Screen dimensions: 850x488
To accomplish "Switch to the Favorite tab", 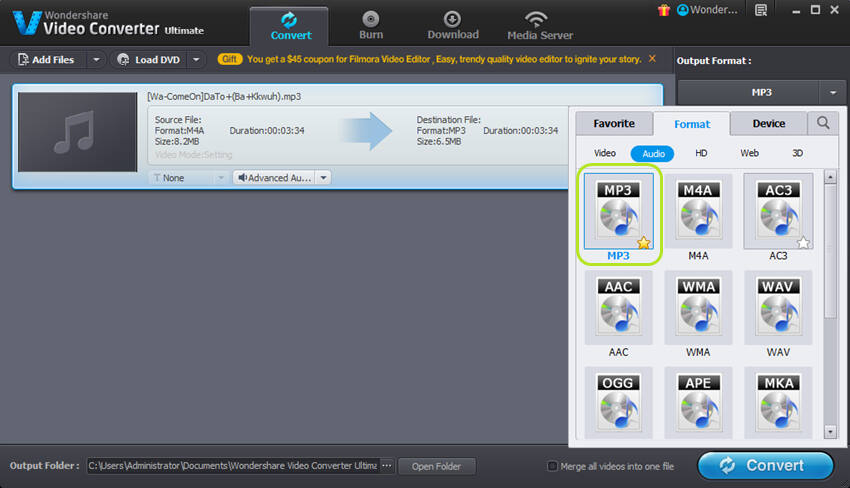I will click(614, 124).
